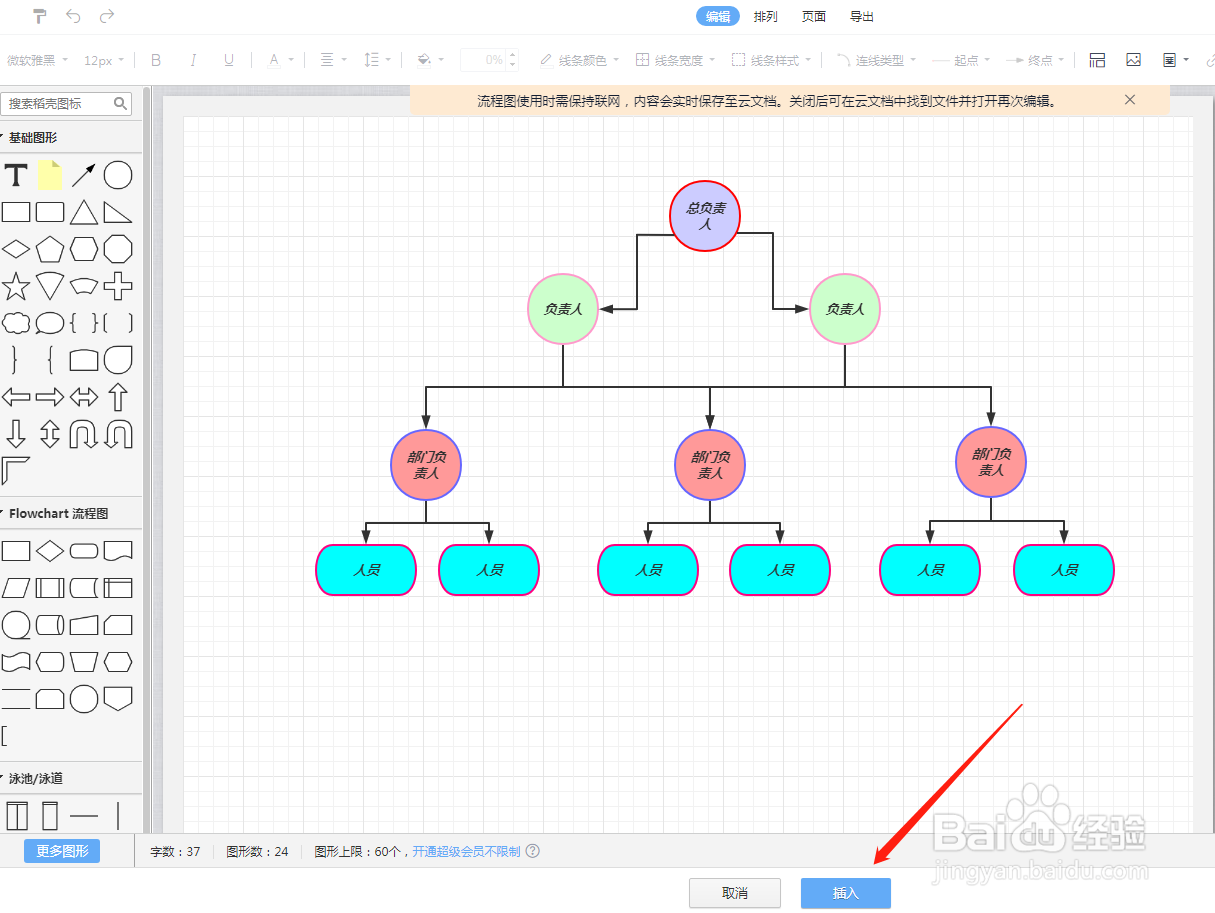Select the basic circle shape
1215x913 pixels.
coord(118,175)
